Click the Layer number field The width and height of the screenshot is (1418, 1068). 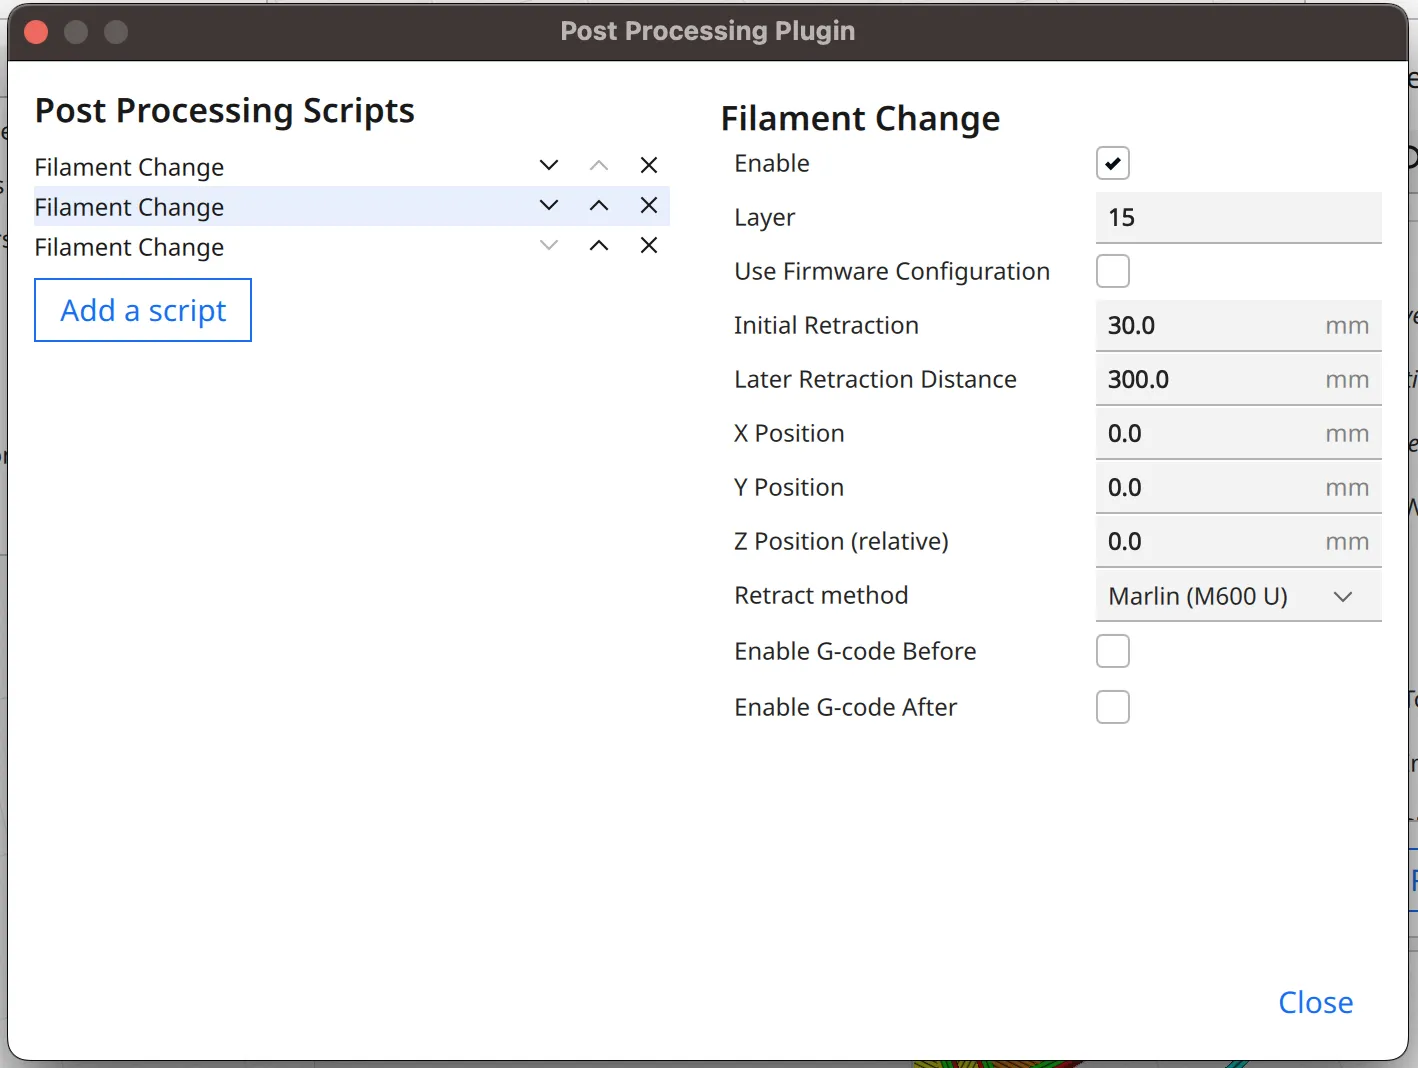1238,218
